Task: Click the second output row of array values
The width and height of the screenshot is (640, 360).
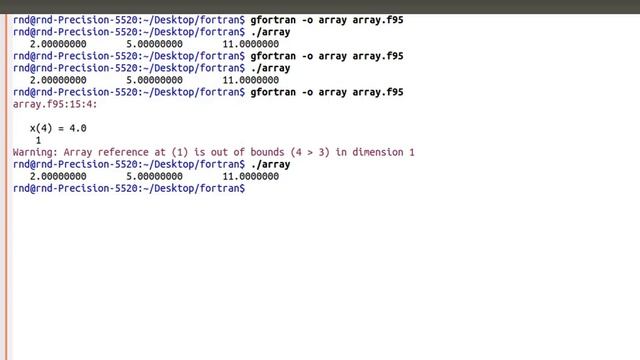Action: (x=154, y=80)
